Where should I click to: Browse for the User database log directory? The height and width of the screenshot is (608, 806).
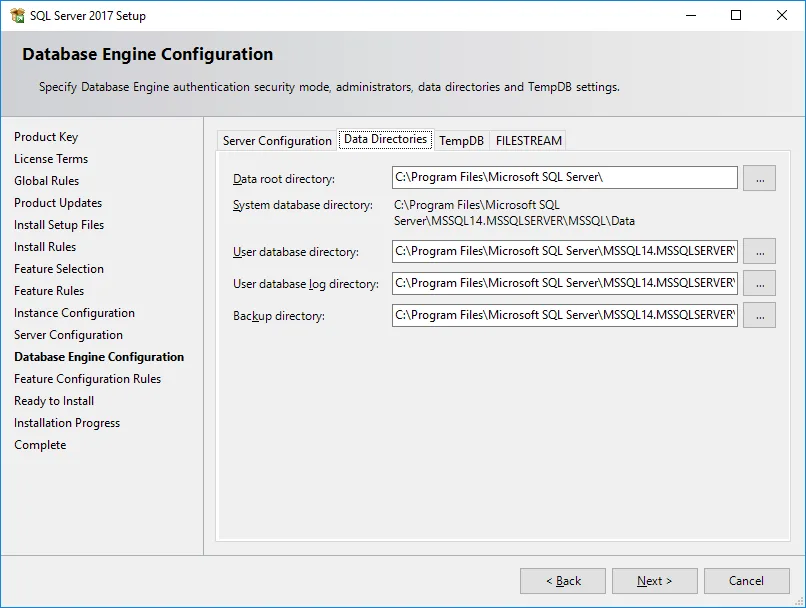(759, 283)
